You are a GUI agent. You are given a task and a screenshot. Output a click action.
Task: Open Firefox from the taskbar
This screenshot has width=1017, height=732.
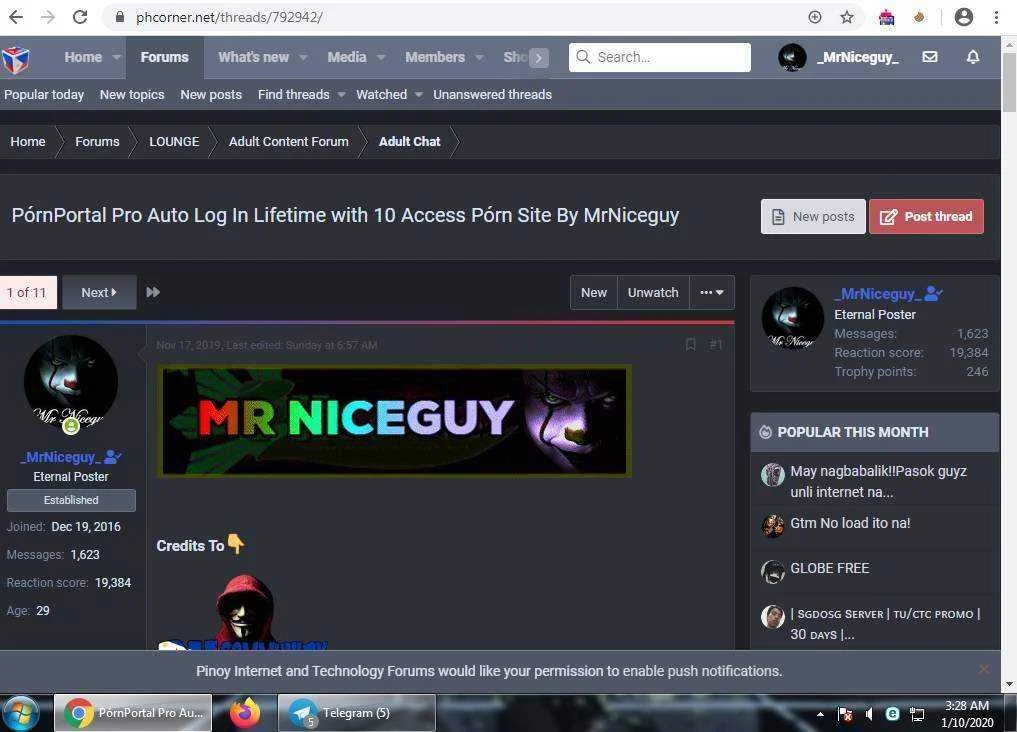click(245, 713)
